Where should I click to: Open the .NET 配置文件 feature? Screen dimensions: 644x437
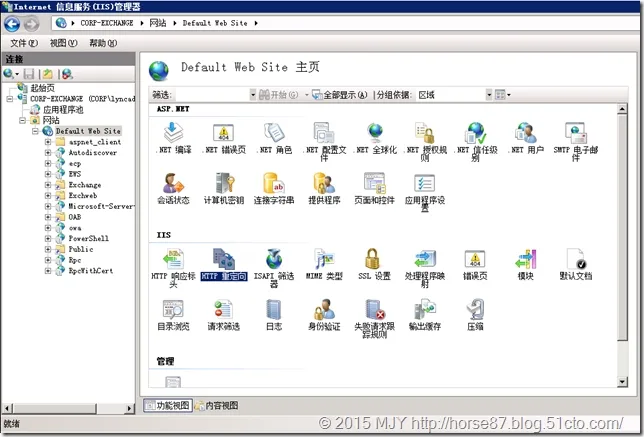(324, 141)
